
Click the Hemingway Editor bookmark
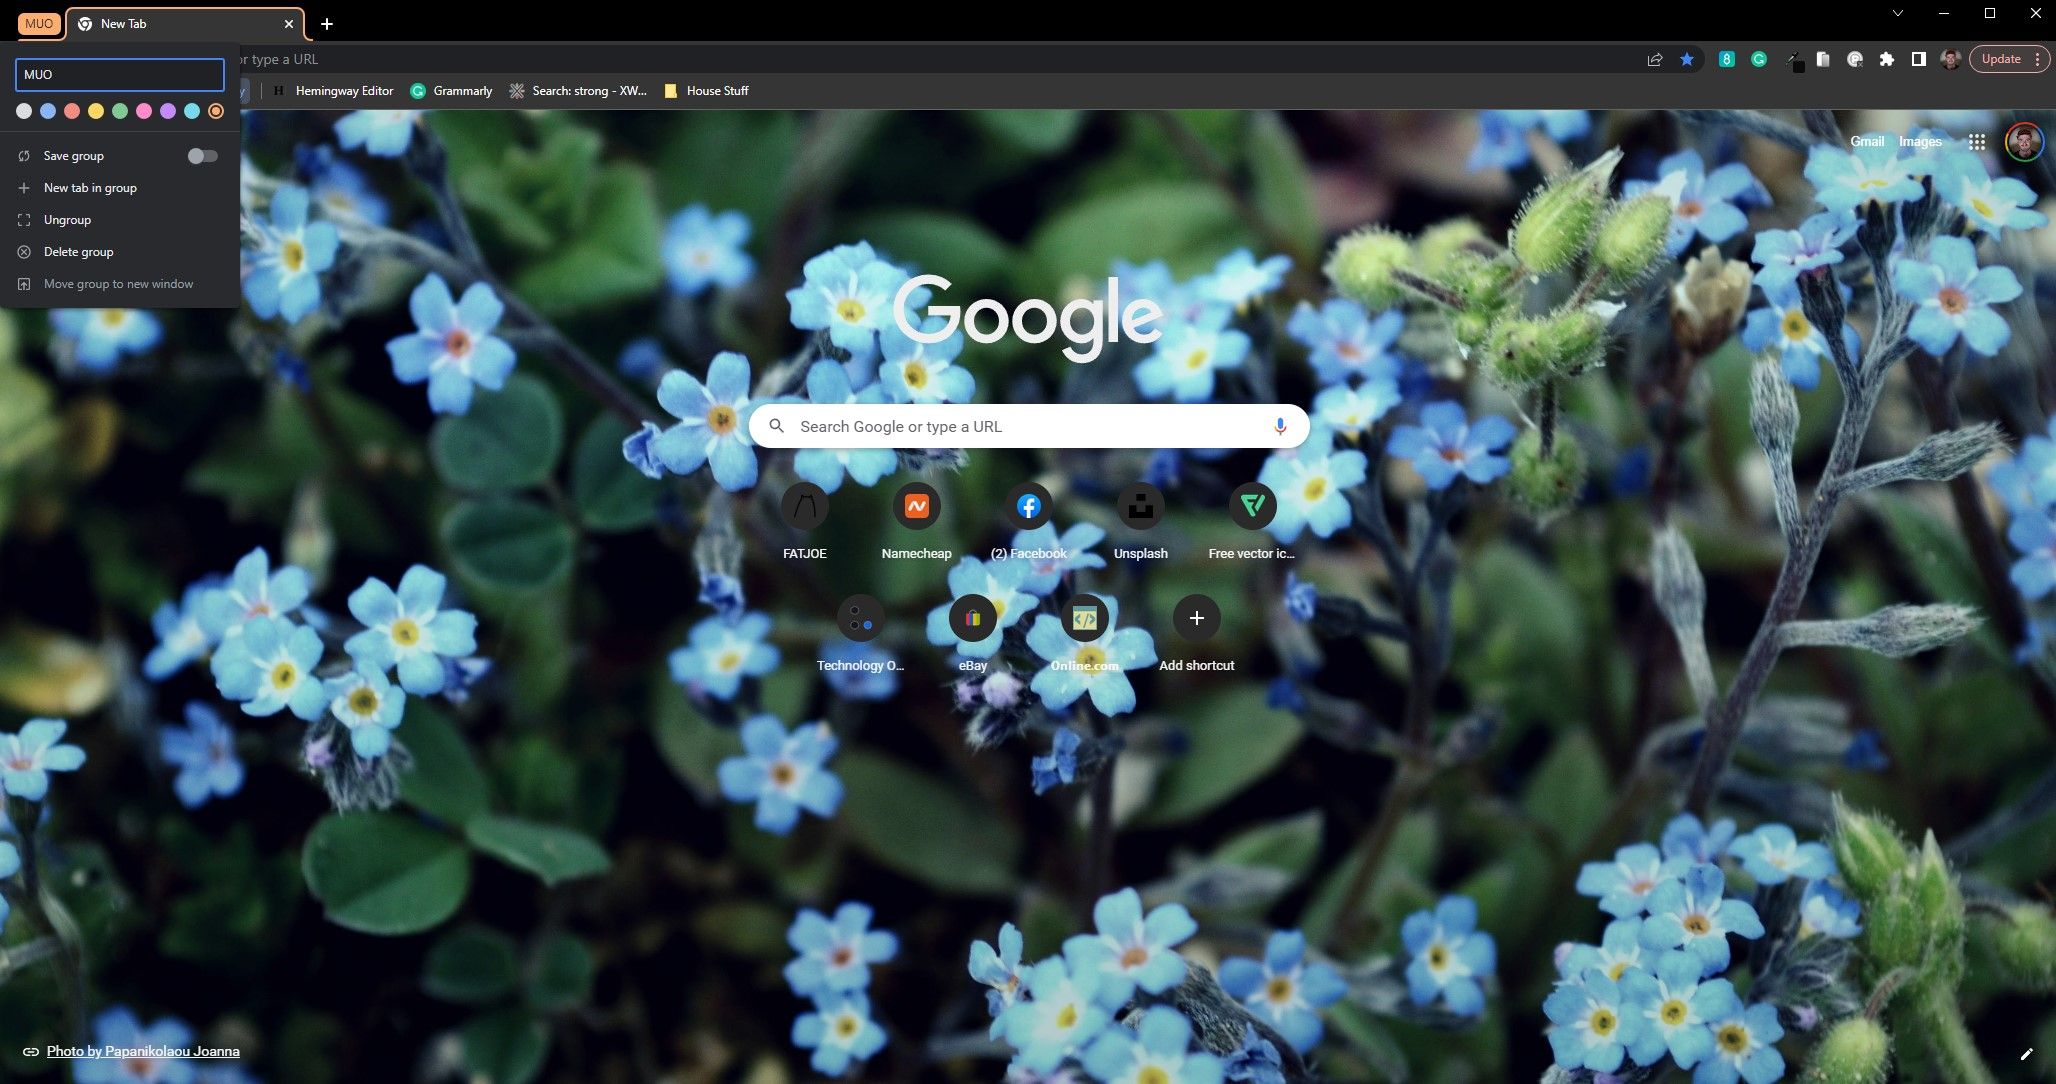[x=345, y=90]
